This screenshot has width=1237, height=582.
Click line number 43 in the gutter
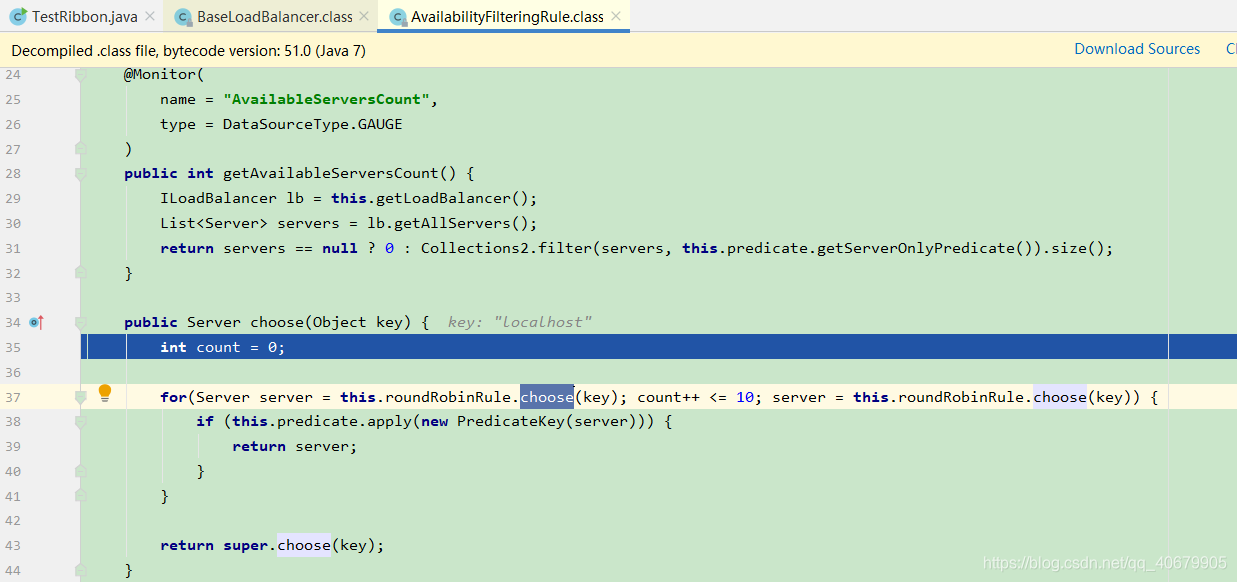(12, 545)
